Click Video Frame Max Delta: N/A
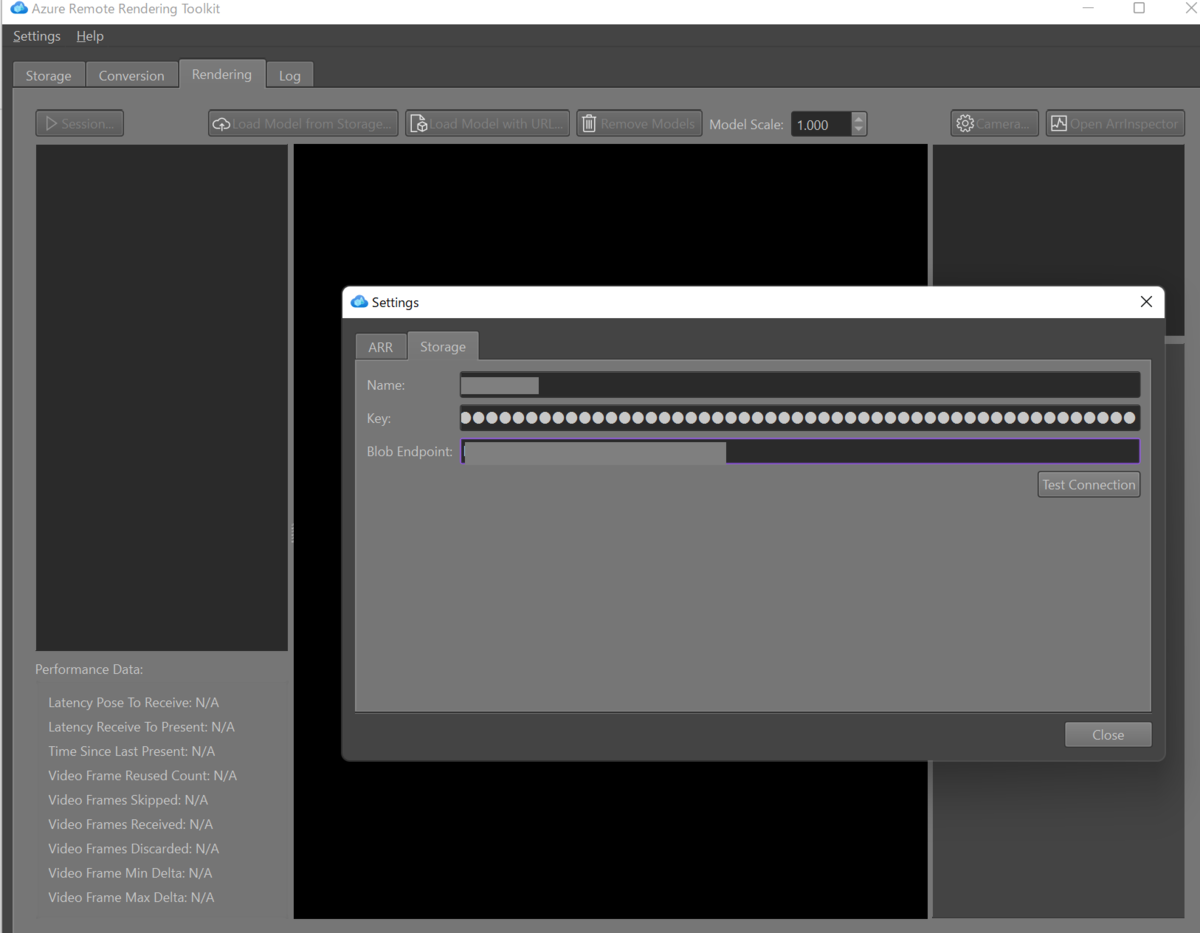The height and width of the screenshot is (933, 1200). pyautogui.click(x=131, y=898)
